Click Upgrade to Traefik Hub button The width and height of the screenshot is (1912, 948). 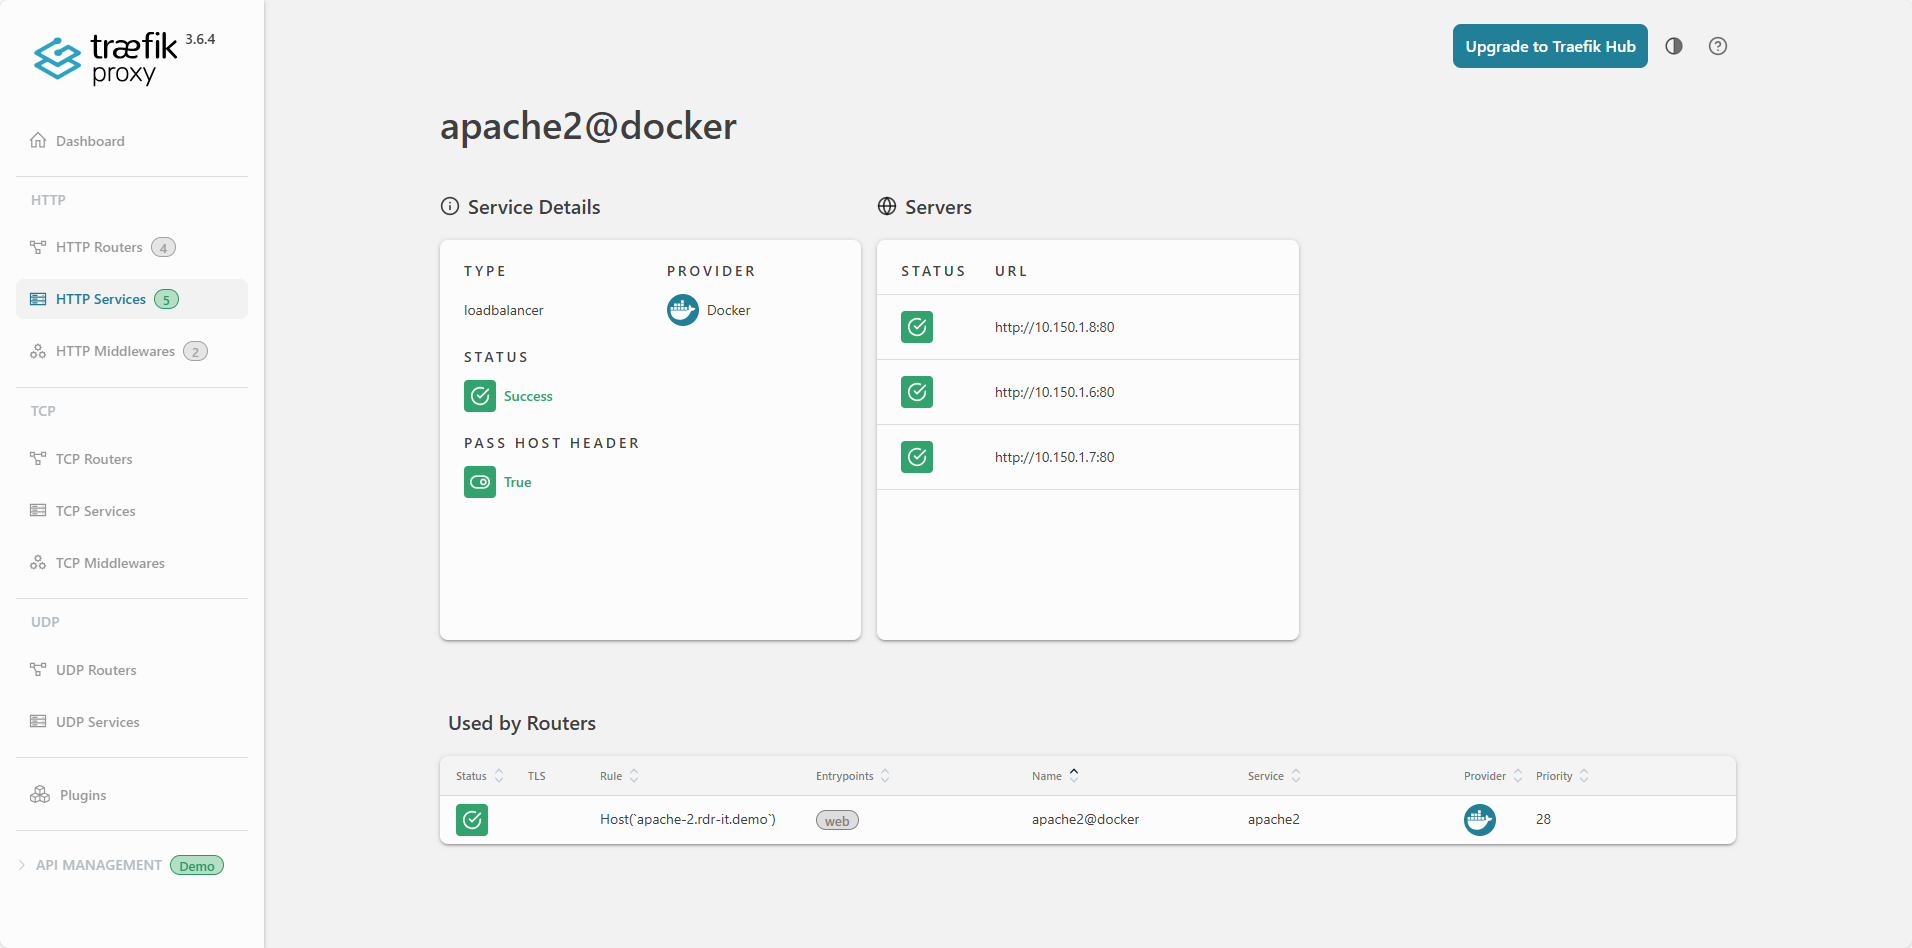1549,46
